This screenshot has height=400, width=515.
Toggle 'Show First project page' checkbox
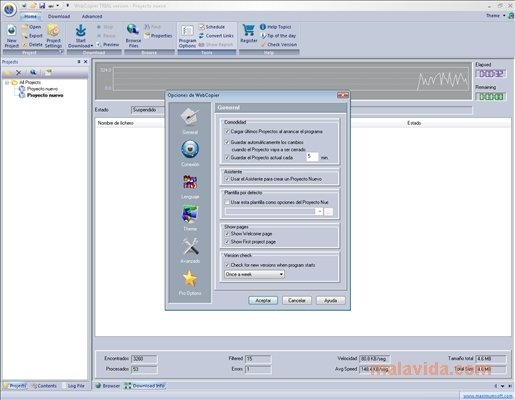227,242
